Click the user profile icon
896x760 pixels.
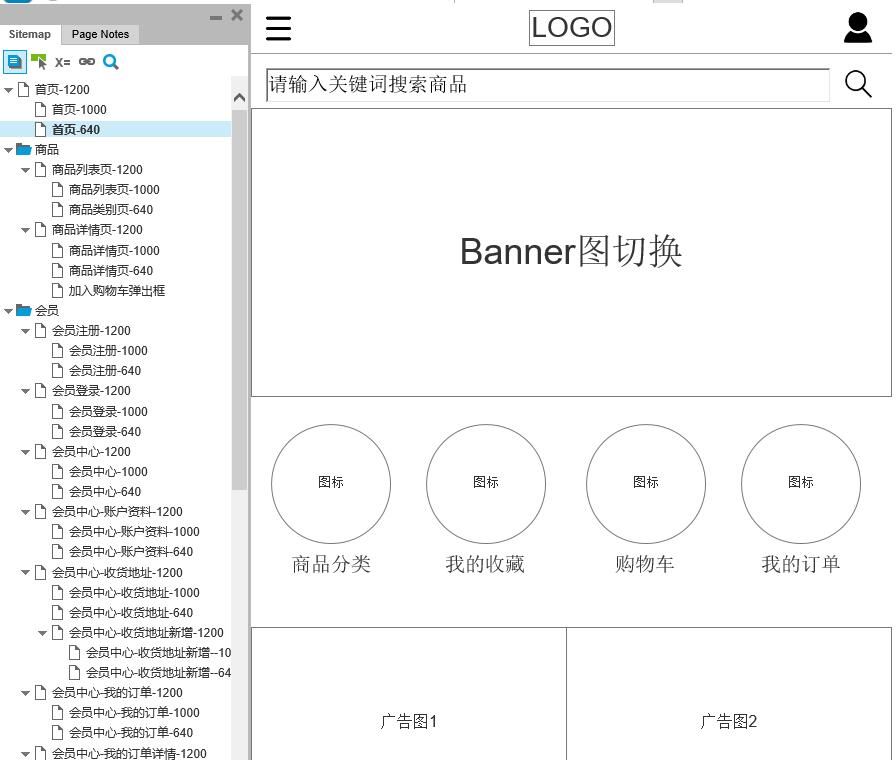coord(857,28)
